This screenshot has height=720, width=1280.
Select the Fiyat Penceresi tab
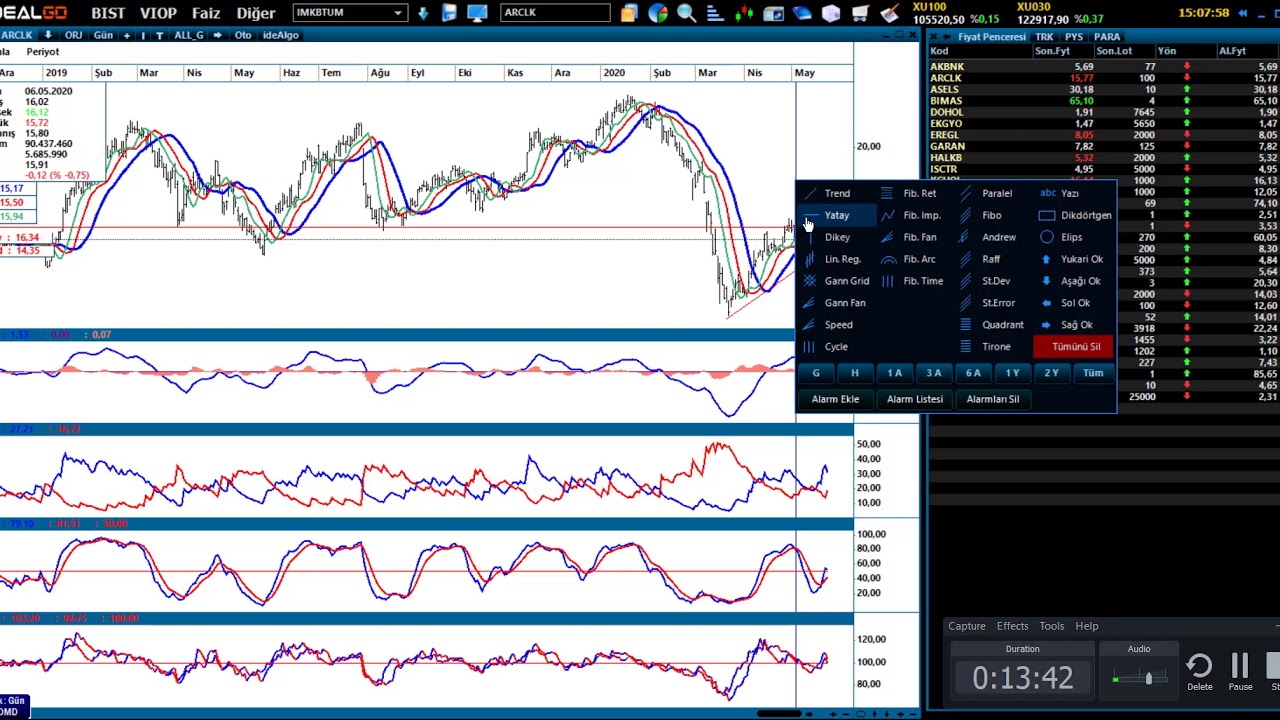pyautogui.click(x=991, y=37)
